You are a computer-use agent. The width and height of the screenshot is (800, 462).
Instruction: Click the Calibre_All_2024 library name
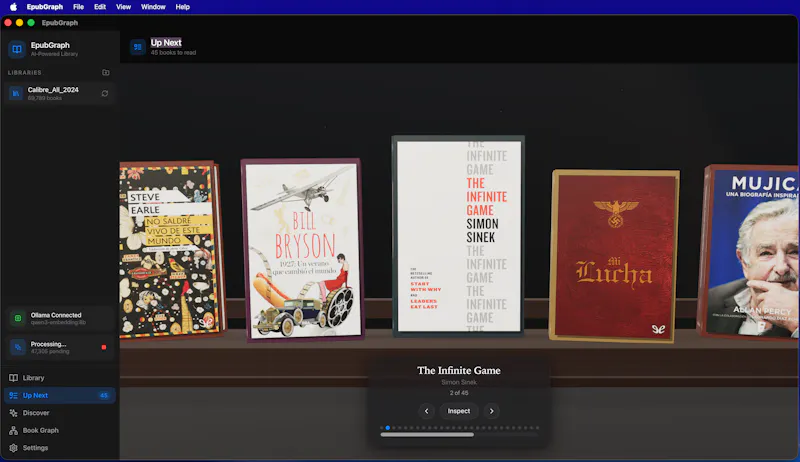[x=53, y=90]
